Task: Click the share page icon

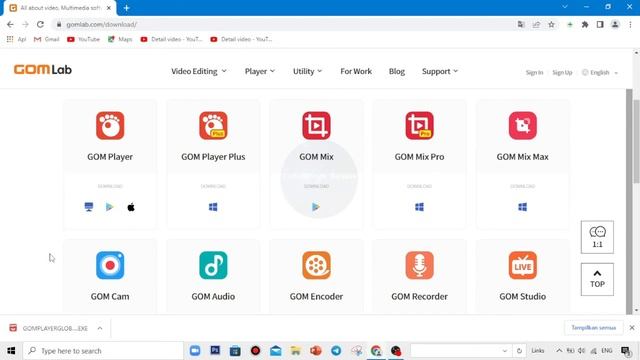Action: tap(536, 24)
